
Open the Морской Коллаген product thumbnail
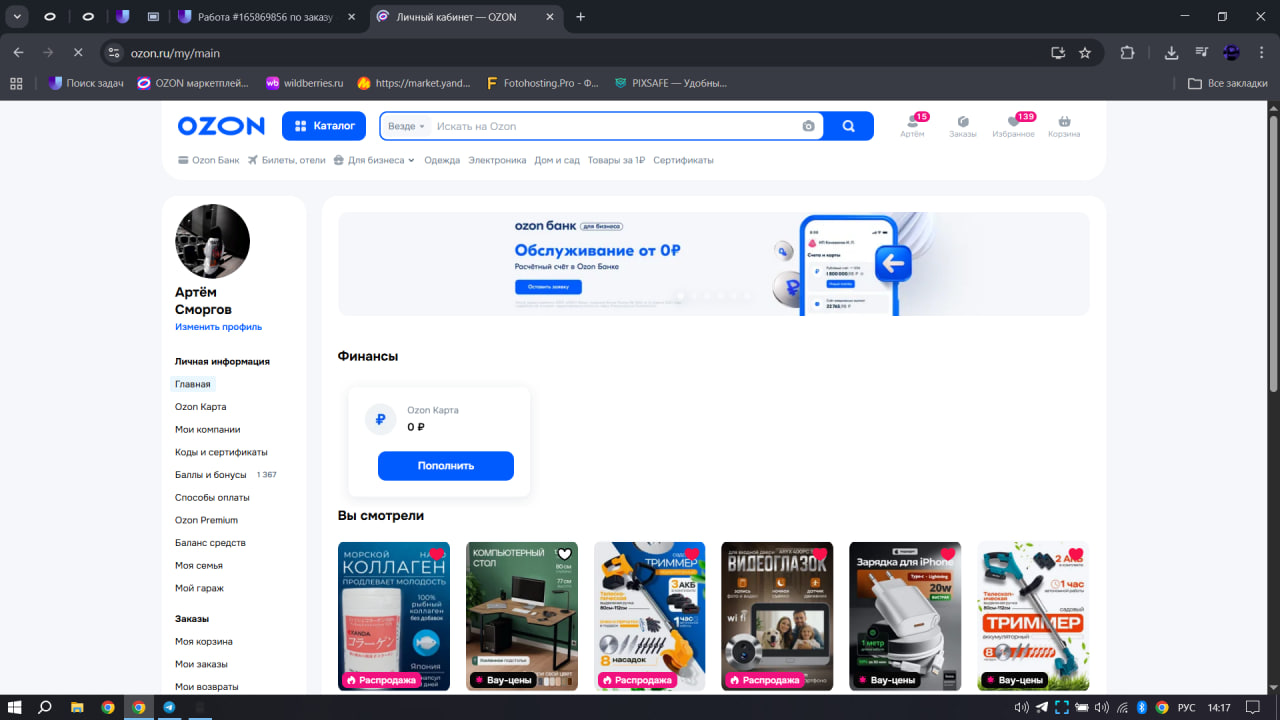[394, 616]
